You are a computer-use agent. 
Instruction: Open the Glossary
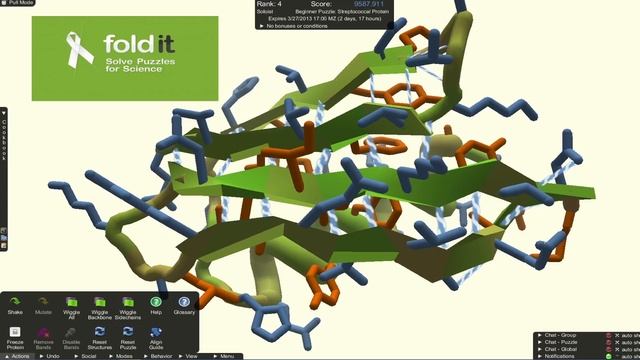pyautogui.click(x=184, y=306)
